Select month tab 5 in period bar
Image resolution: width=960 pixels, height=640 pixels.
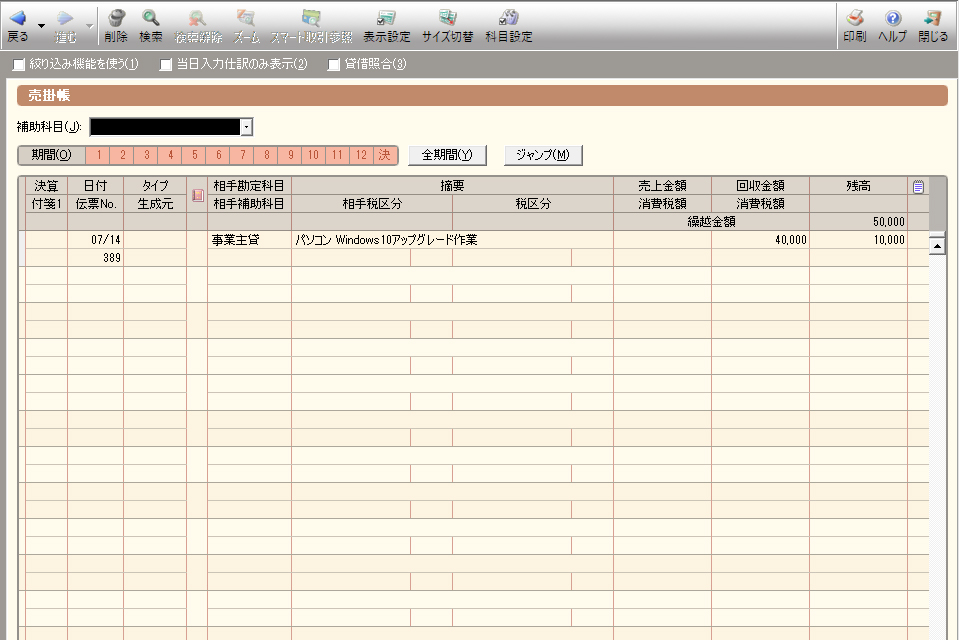click(194, 155)
